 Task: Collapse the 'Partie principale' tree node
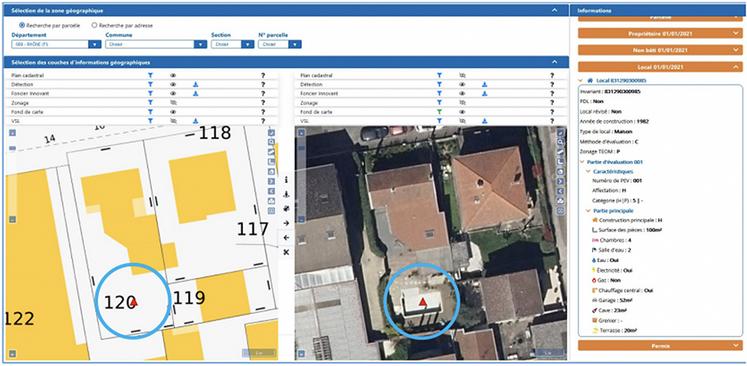tap(588, 211)
